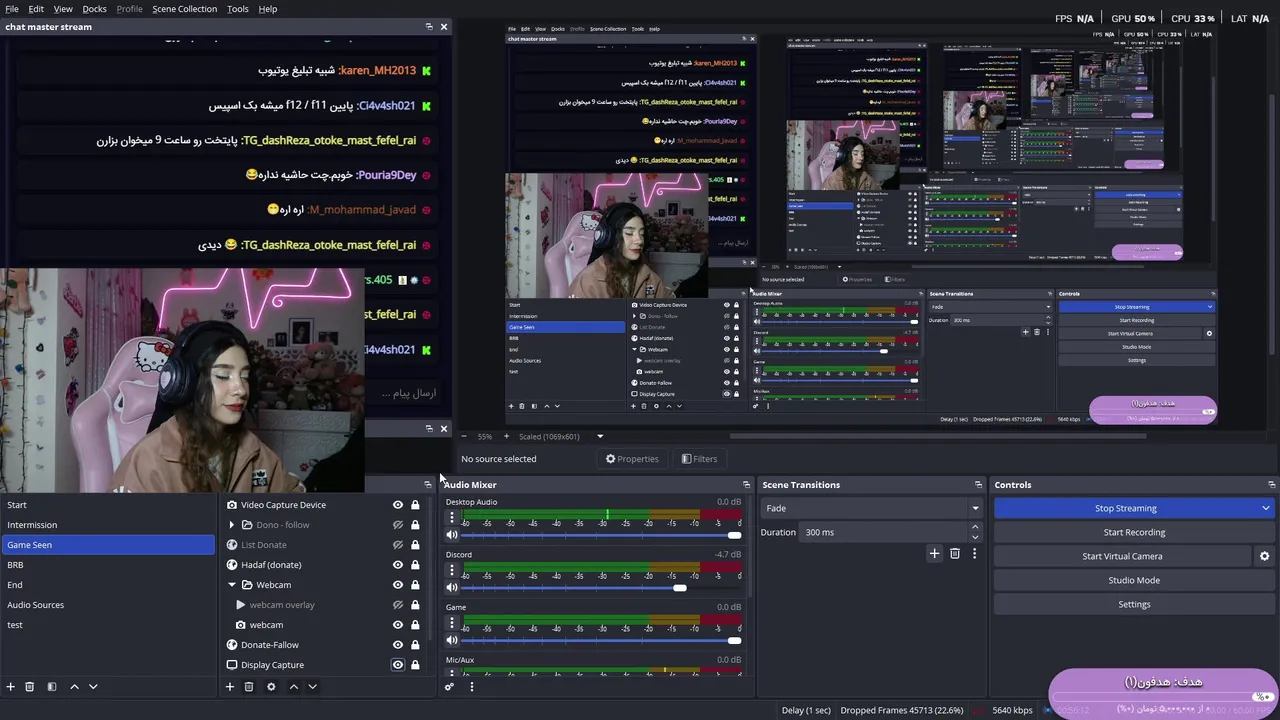Hide the Webcam group
The image size is (1280, 720).
pyautogui.click(x=398, y=585)
